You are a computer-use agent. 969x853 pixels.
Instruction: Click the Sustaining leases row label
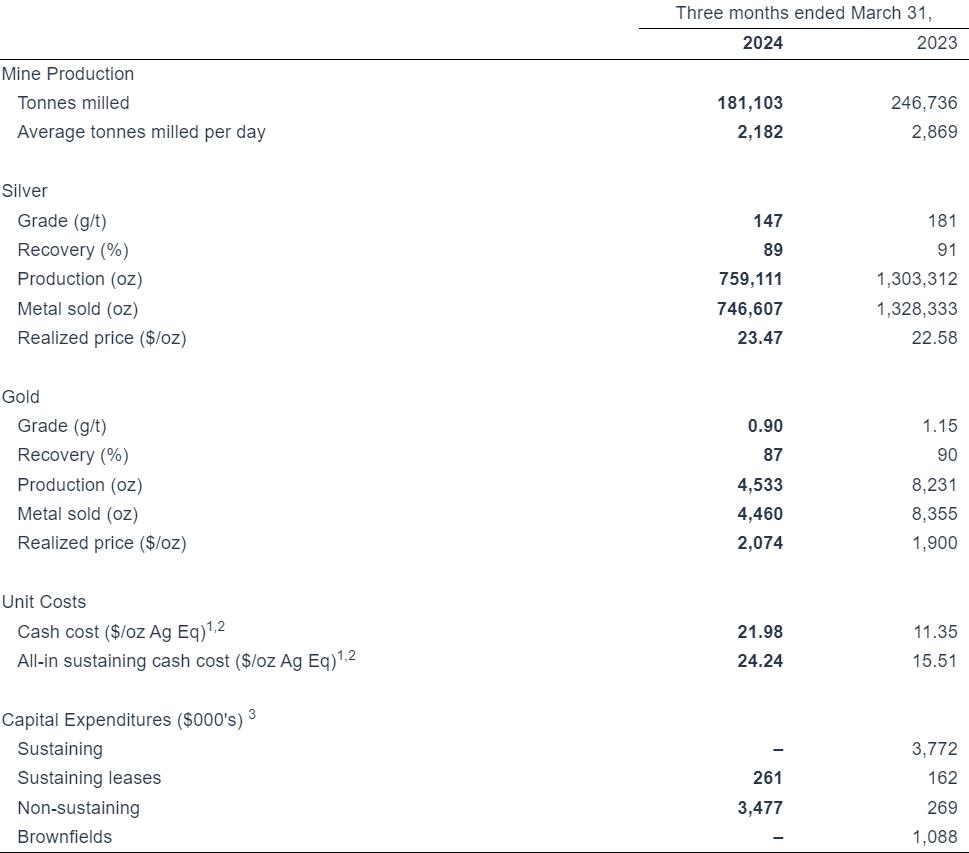pos(89,778)
